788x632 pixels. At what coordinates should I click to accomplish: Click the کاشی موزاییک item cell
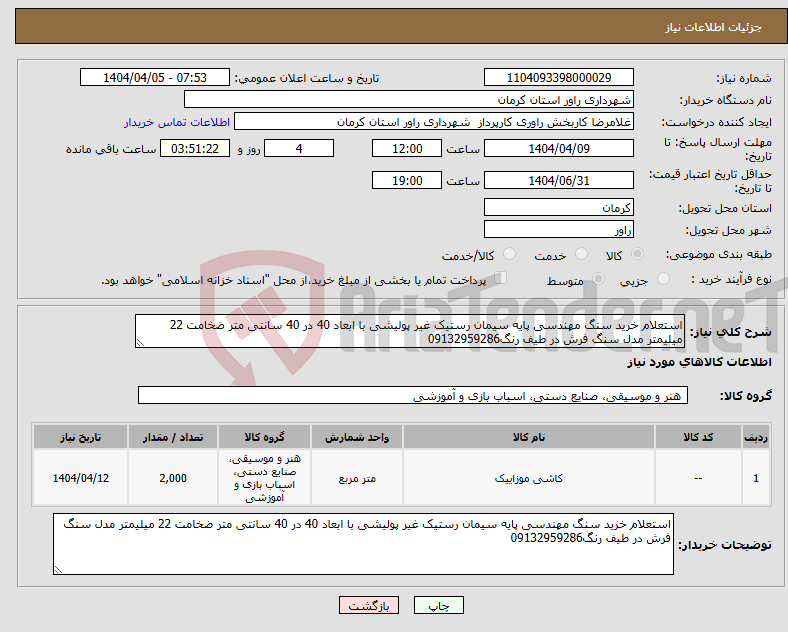tap(529, 478)
